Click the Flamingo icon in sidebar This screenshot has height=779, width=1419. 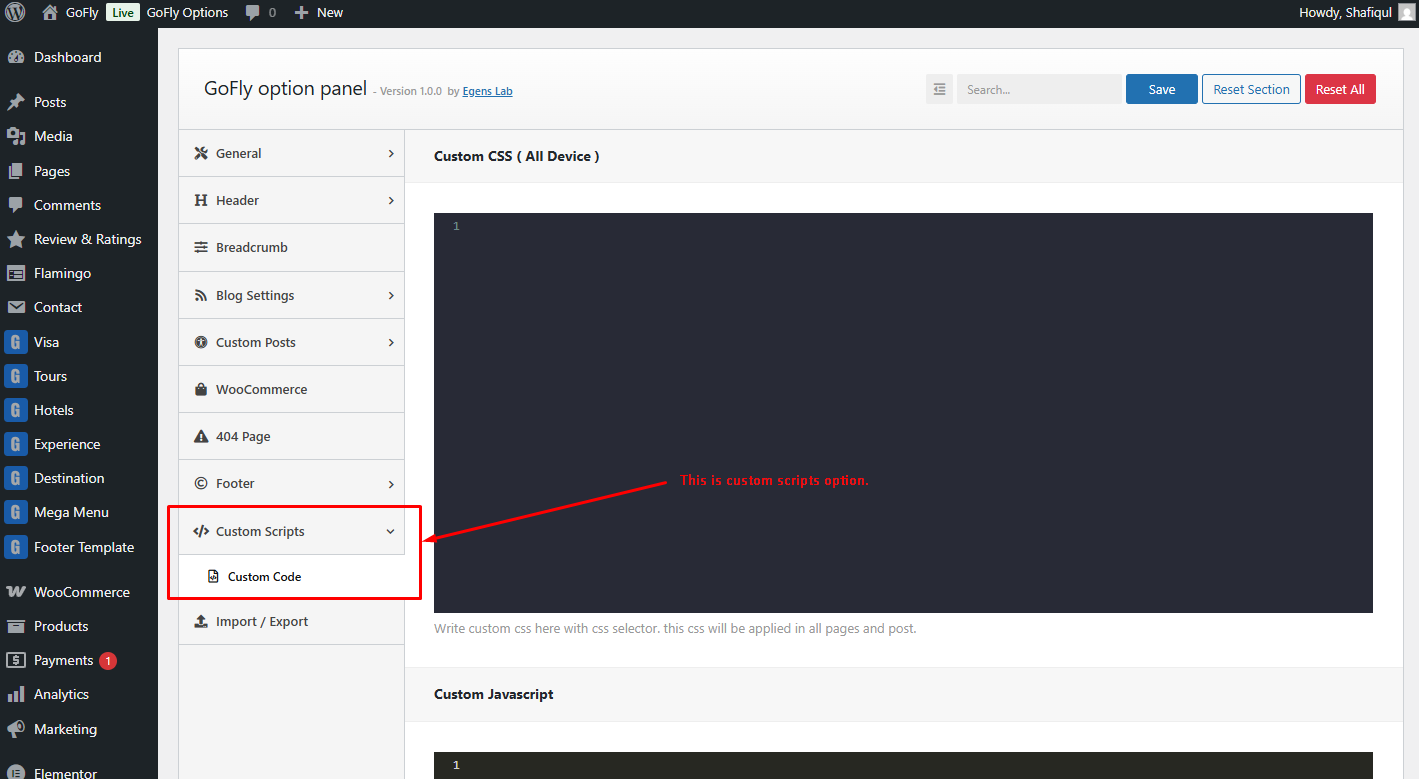tap(16, 273)
